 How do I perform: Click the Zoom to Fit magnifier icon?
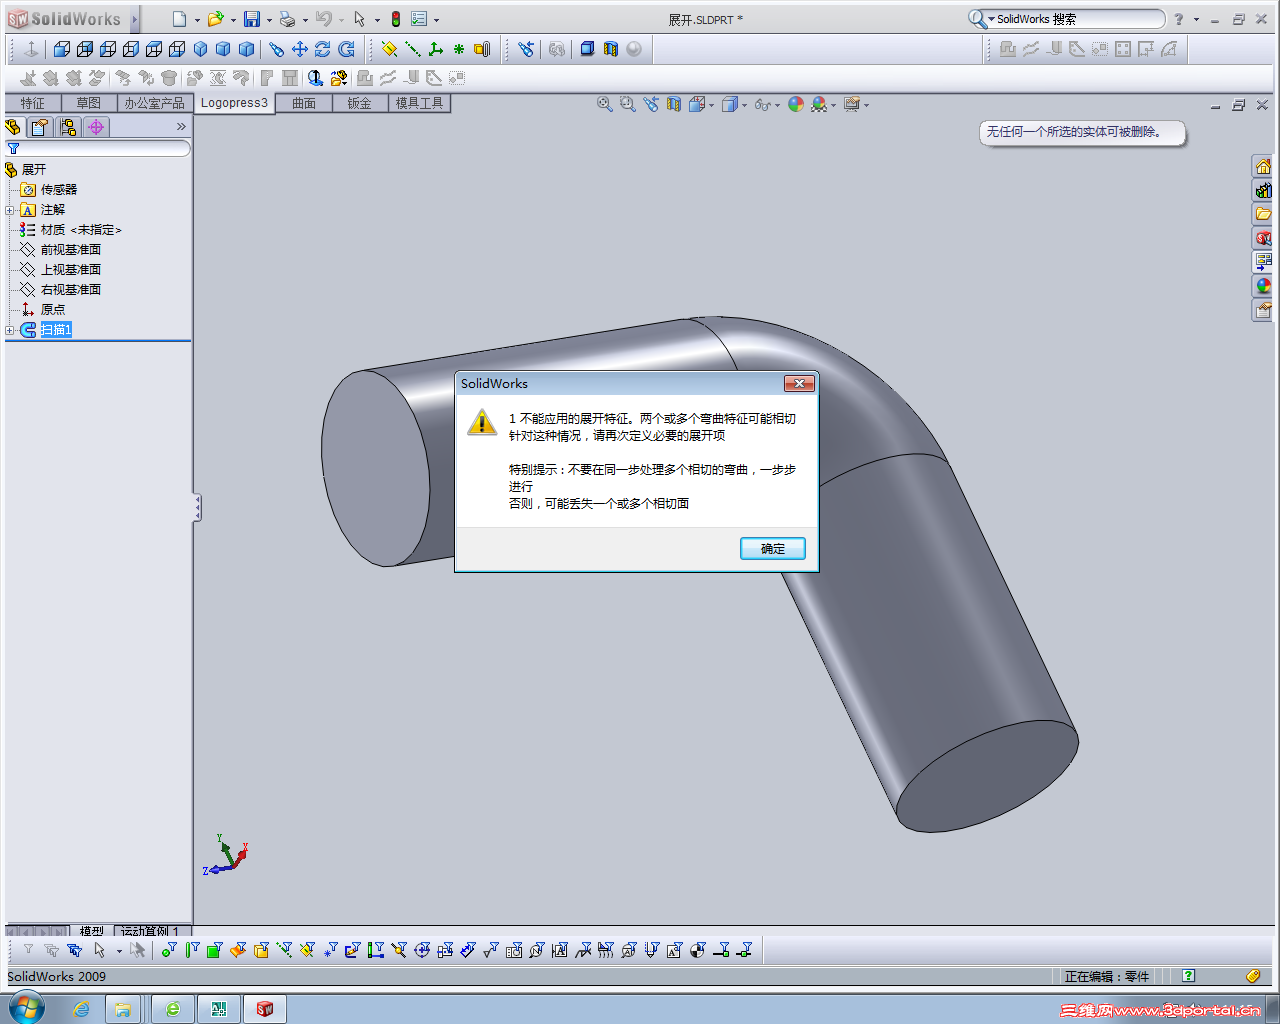pos(605,104)
